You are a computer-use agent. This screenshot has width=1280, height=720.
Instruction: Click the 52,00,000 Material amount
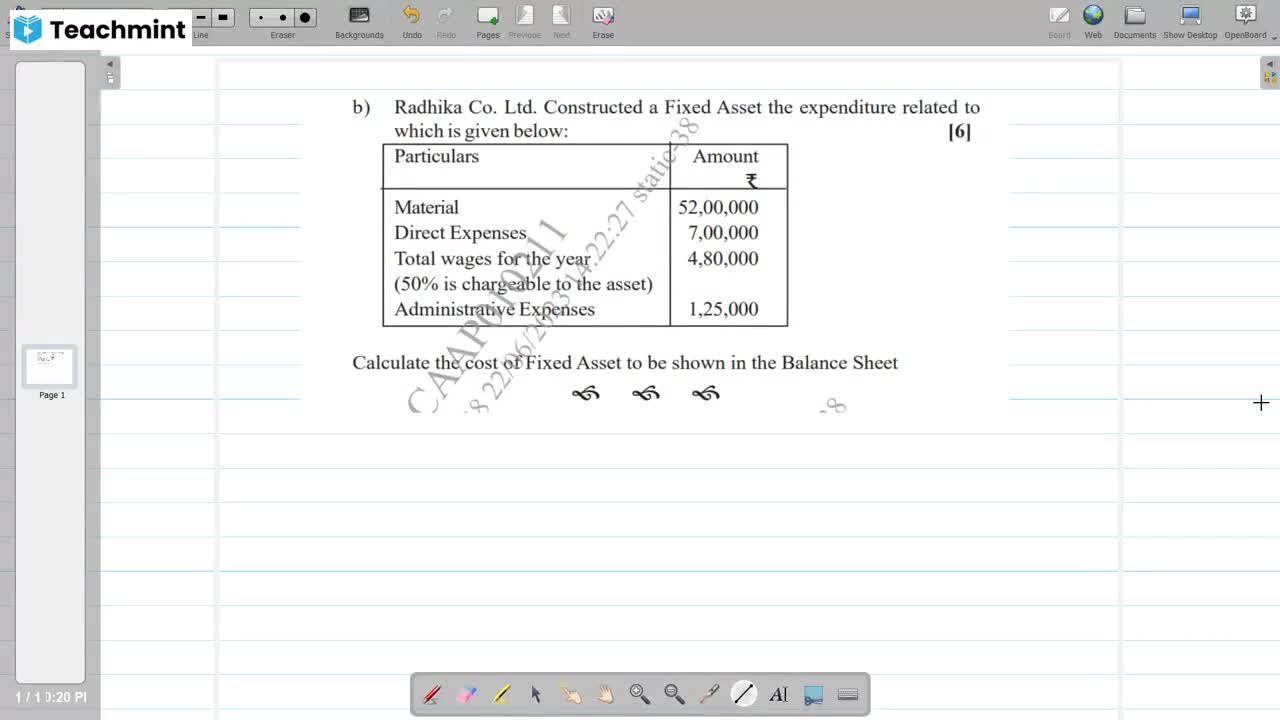point(718,207)
